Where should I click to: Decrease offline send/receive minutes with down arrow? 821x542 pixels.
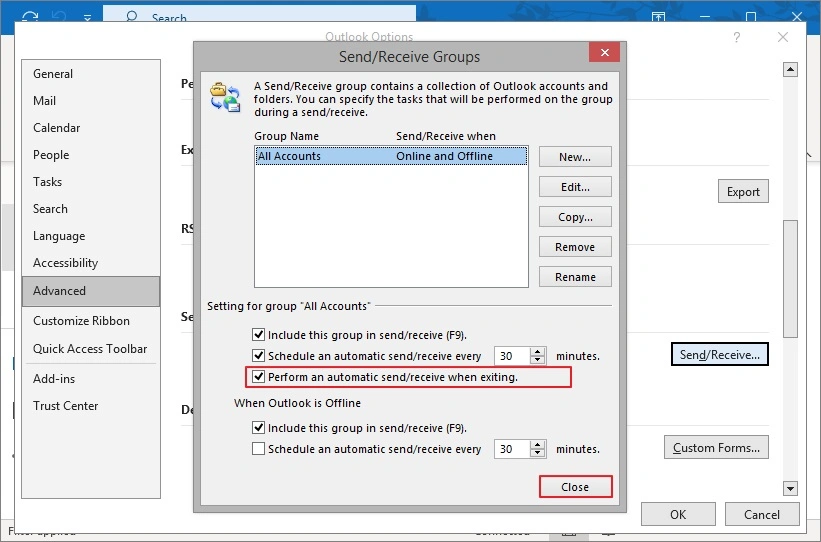(x=538, y=453)
